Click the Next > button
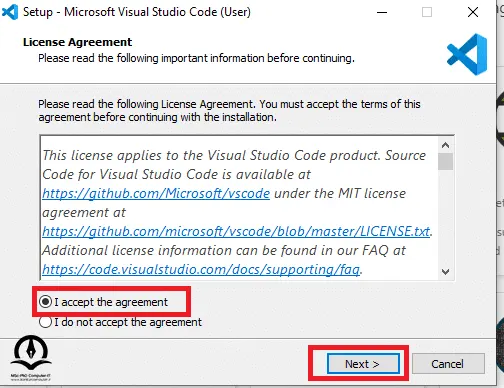 [363, 364]
